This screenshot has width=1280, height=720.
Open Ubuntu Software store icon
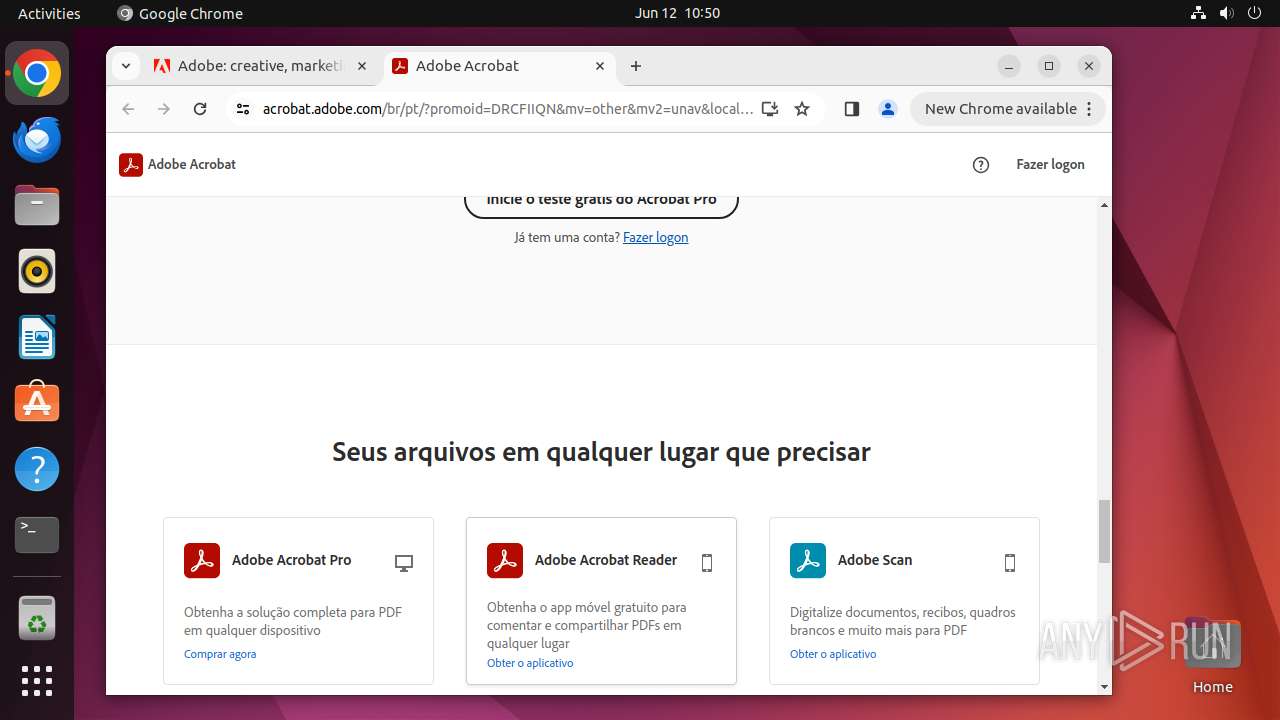(37, 403)
